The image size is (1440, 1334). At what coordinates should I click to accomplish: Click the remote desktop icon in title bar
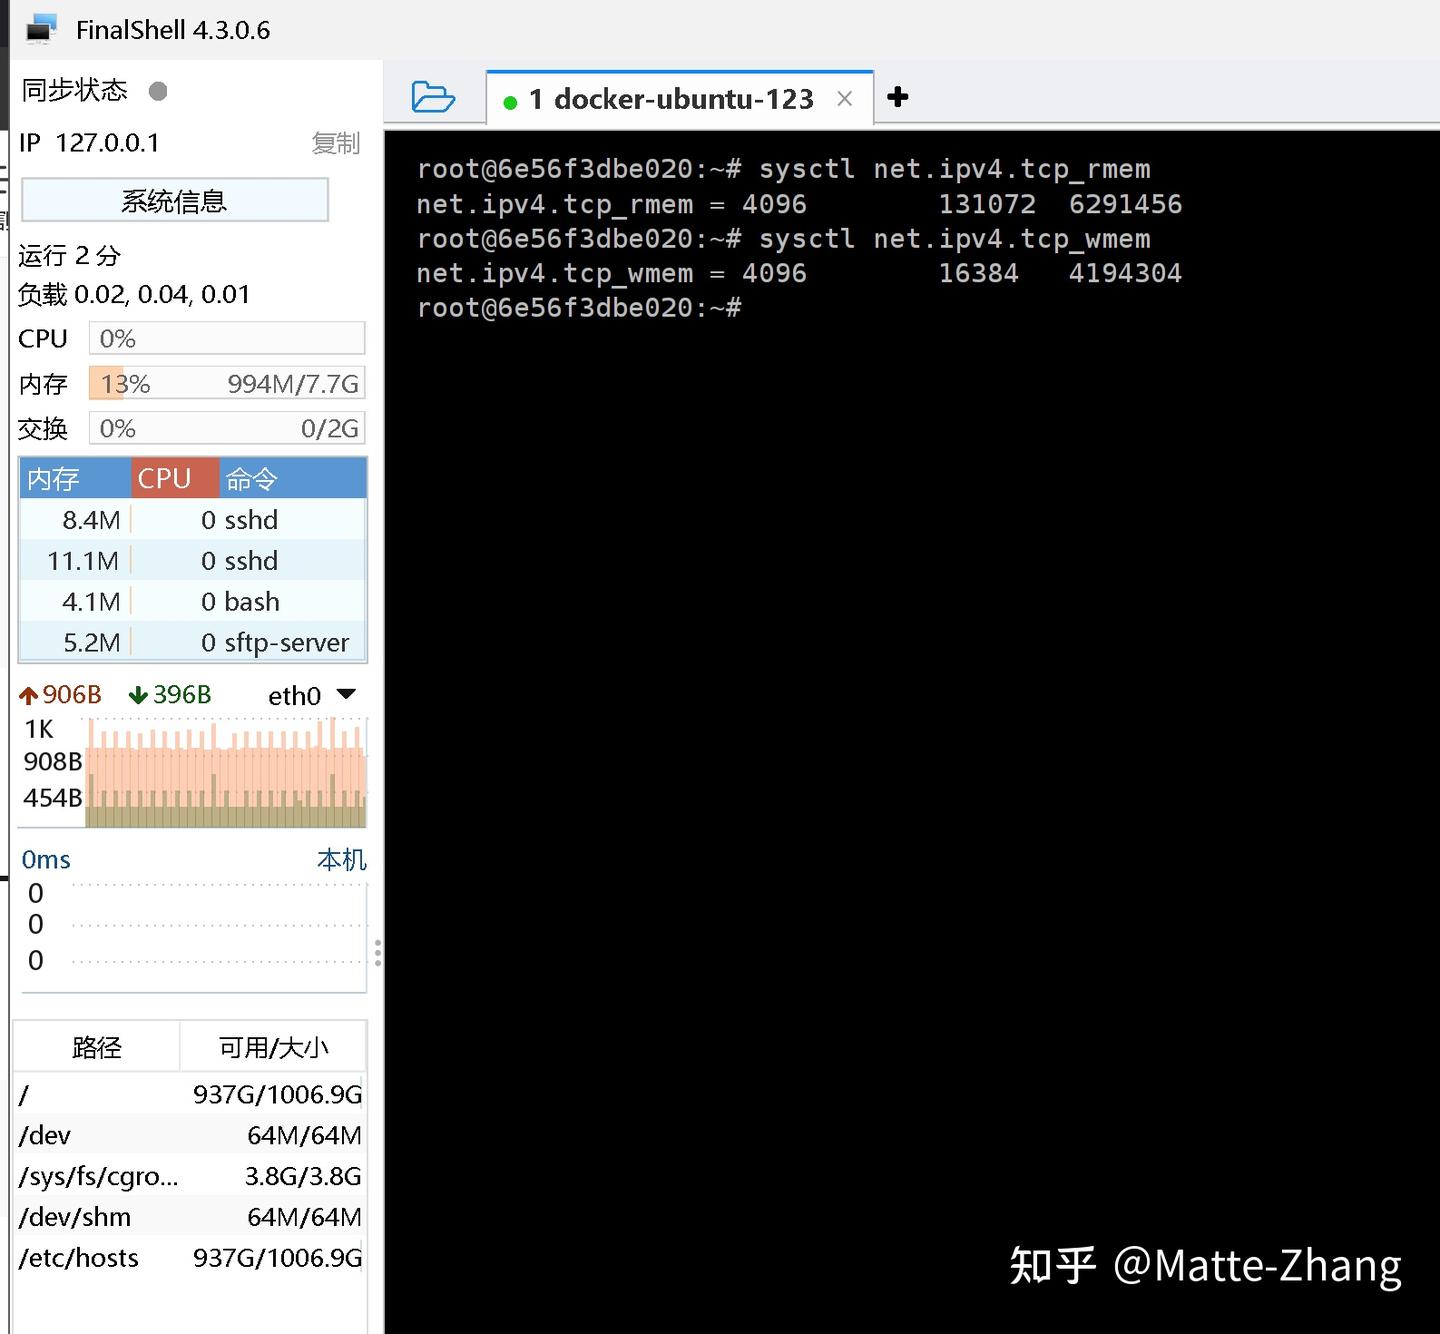click(40, 29)
